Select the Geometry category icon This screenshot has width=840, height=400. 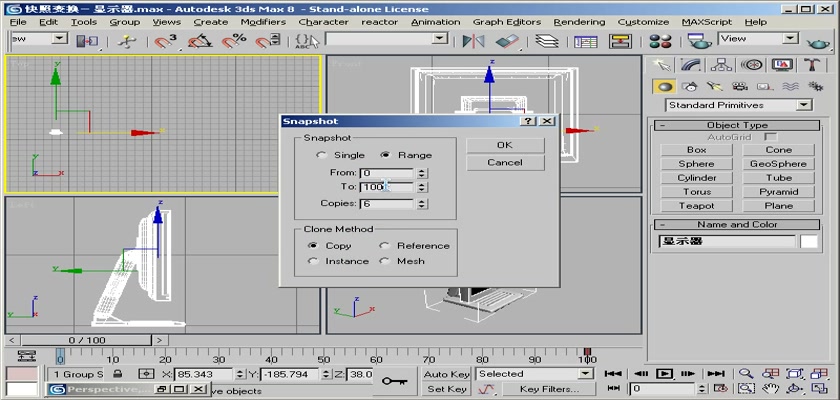click(x=665, y=86)
